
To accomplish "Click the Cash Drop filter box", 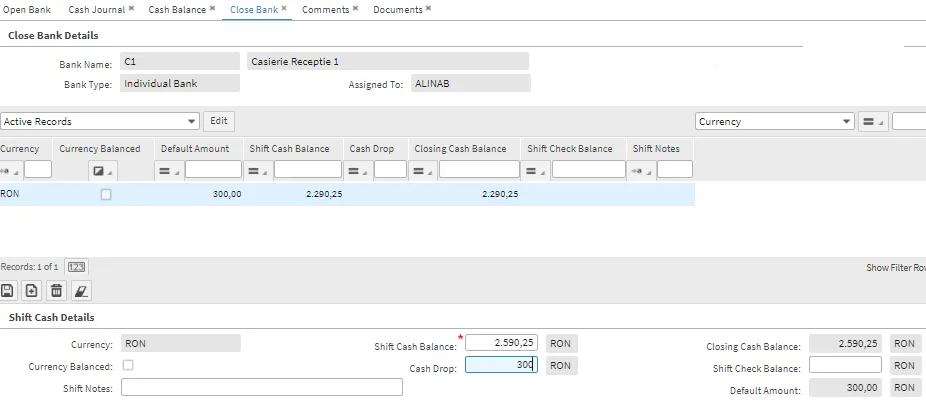I will pyautogui.click(x=390, y=169).
